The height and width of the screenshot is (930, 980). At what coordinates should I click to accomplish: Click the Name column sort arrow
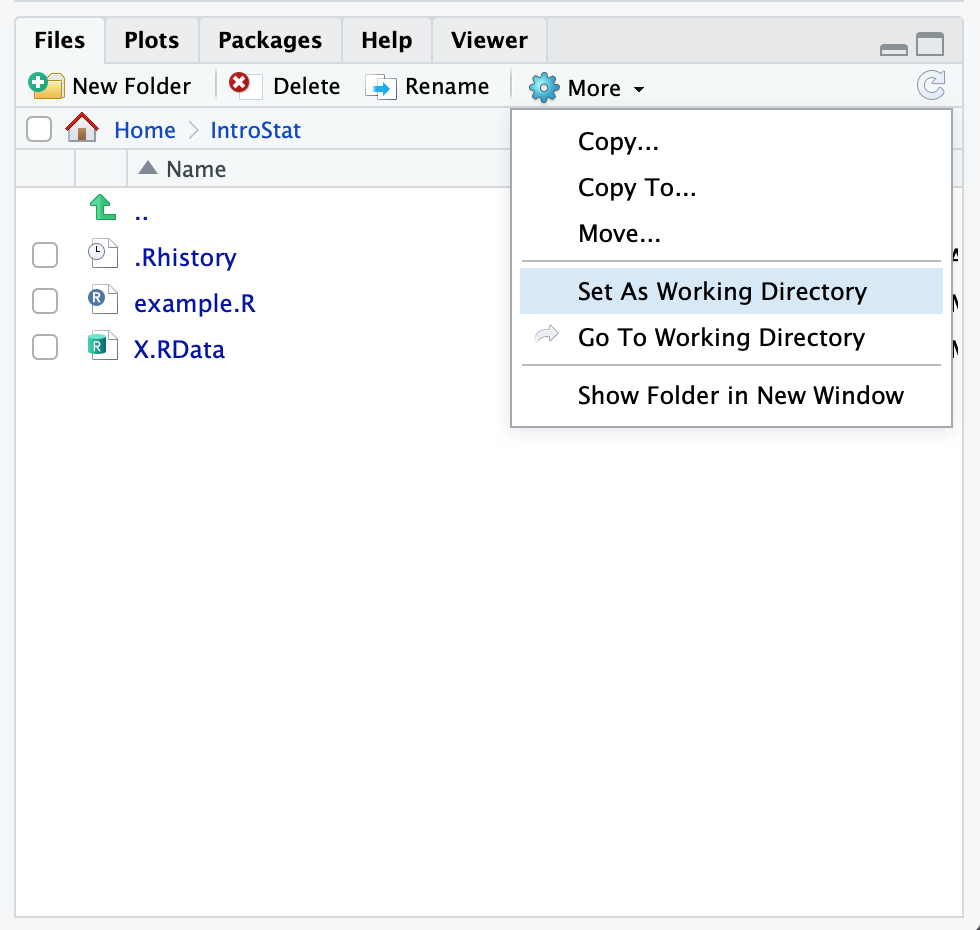coord(148,168)
